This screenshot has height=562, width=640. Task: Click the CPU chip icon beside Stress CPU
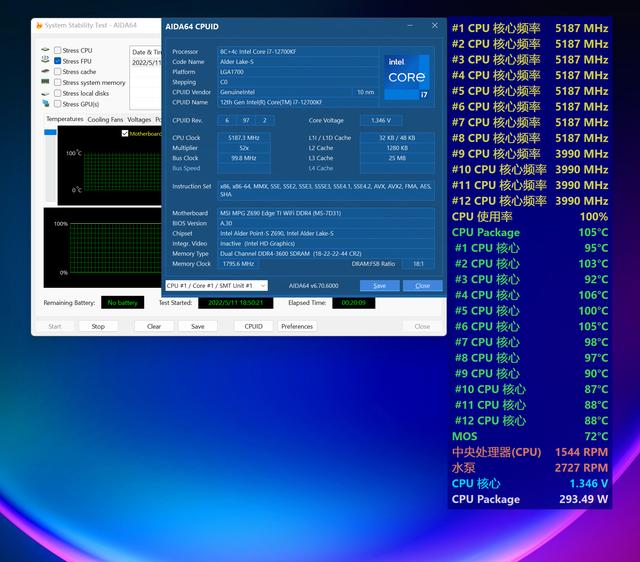pyautogui.click(x=45, y=50)
